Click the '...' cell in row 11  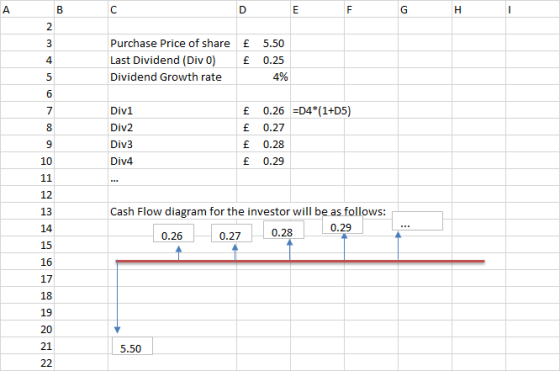(172, 178)
